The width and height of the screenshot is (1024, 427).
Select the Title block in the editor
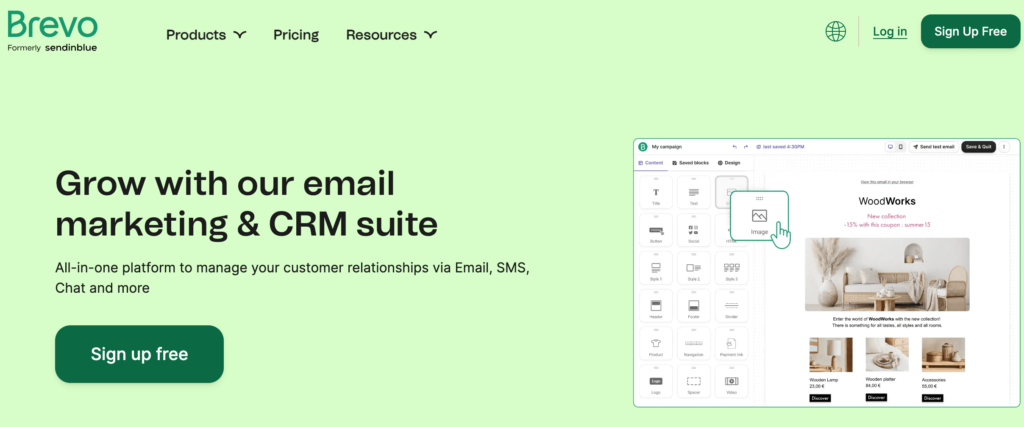656,194
